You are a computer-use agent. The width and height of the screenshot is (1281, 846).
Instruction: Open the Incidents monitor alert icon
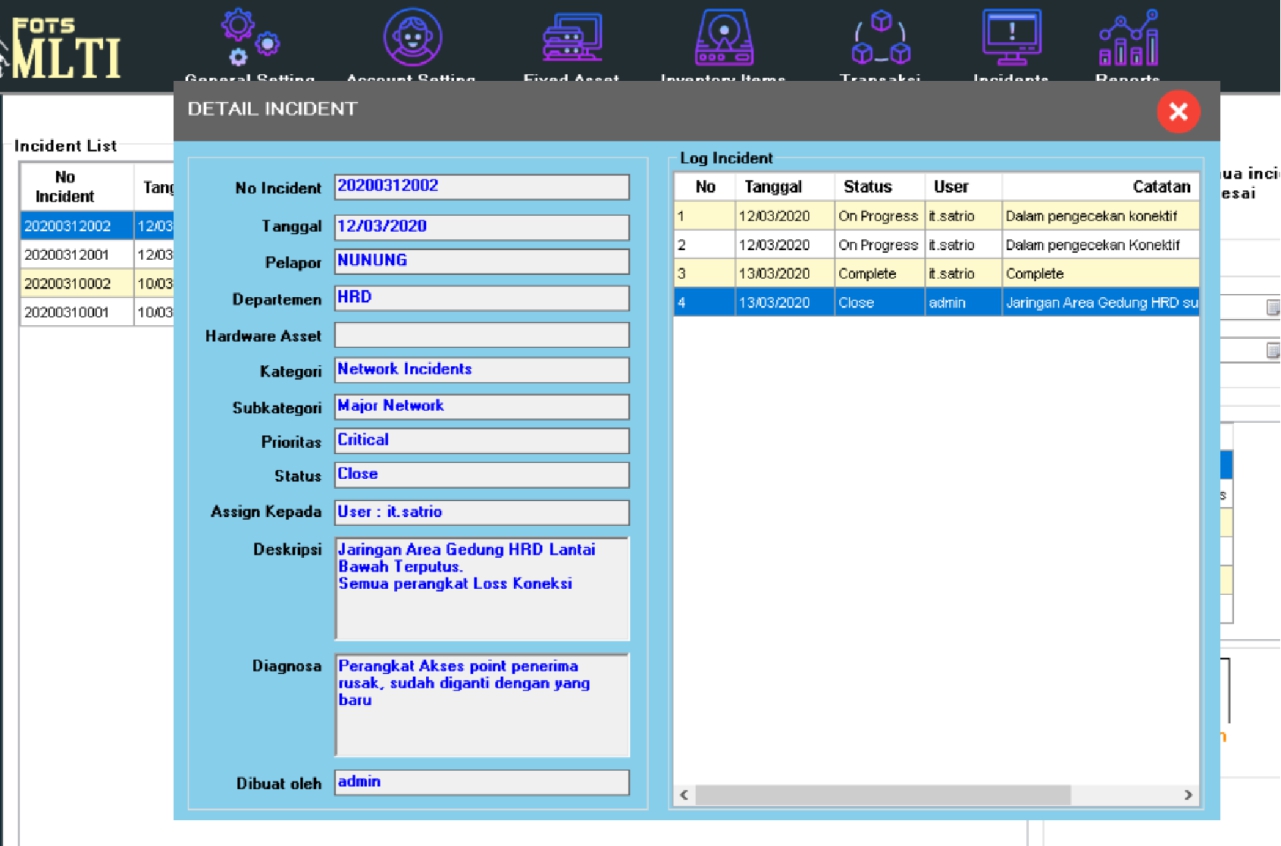point(1011,38)
